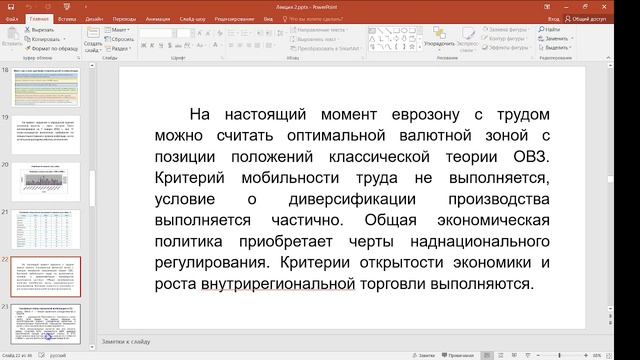Switch to the Слайд-шоу tab

[192, 19]
